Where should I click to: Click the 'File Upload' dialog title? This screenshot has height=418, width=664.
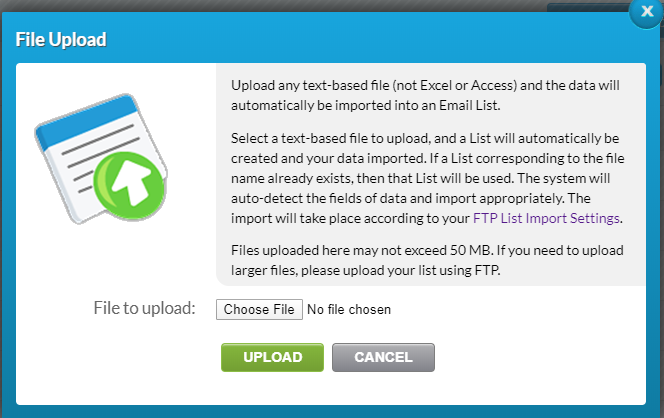pos(61,40)
